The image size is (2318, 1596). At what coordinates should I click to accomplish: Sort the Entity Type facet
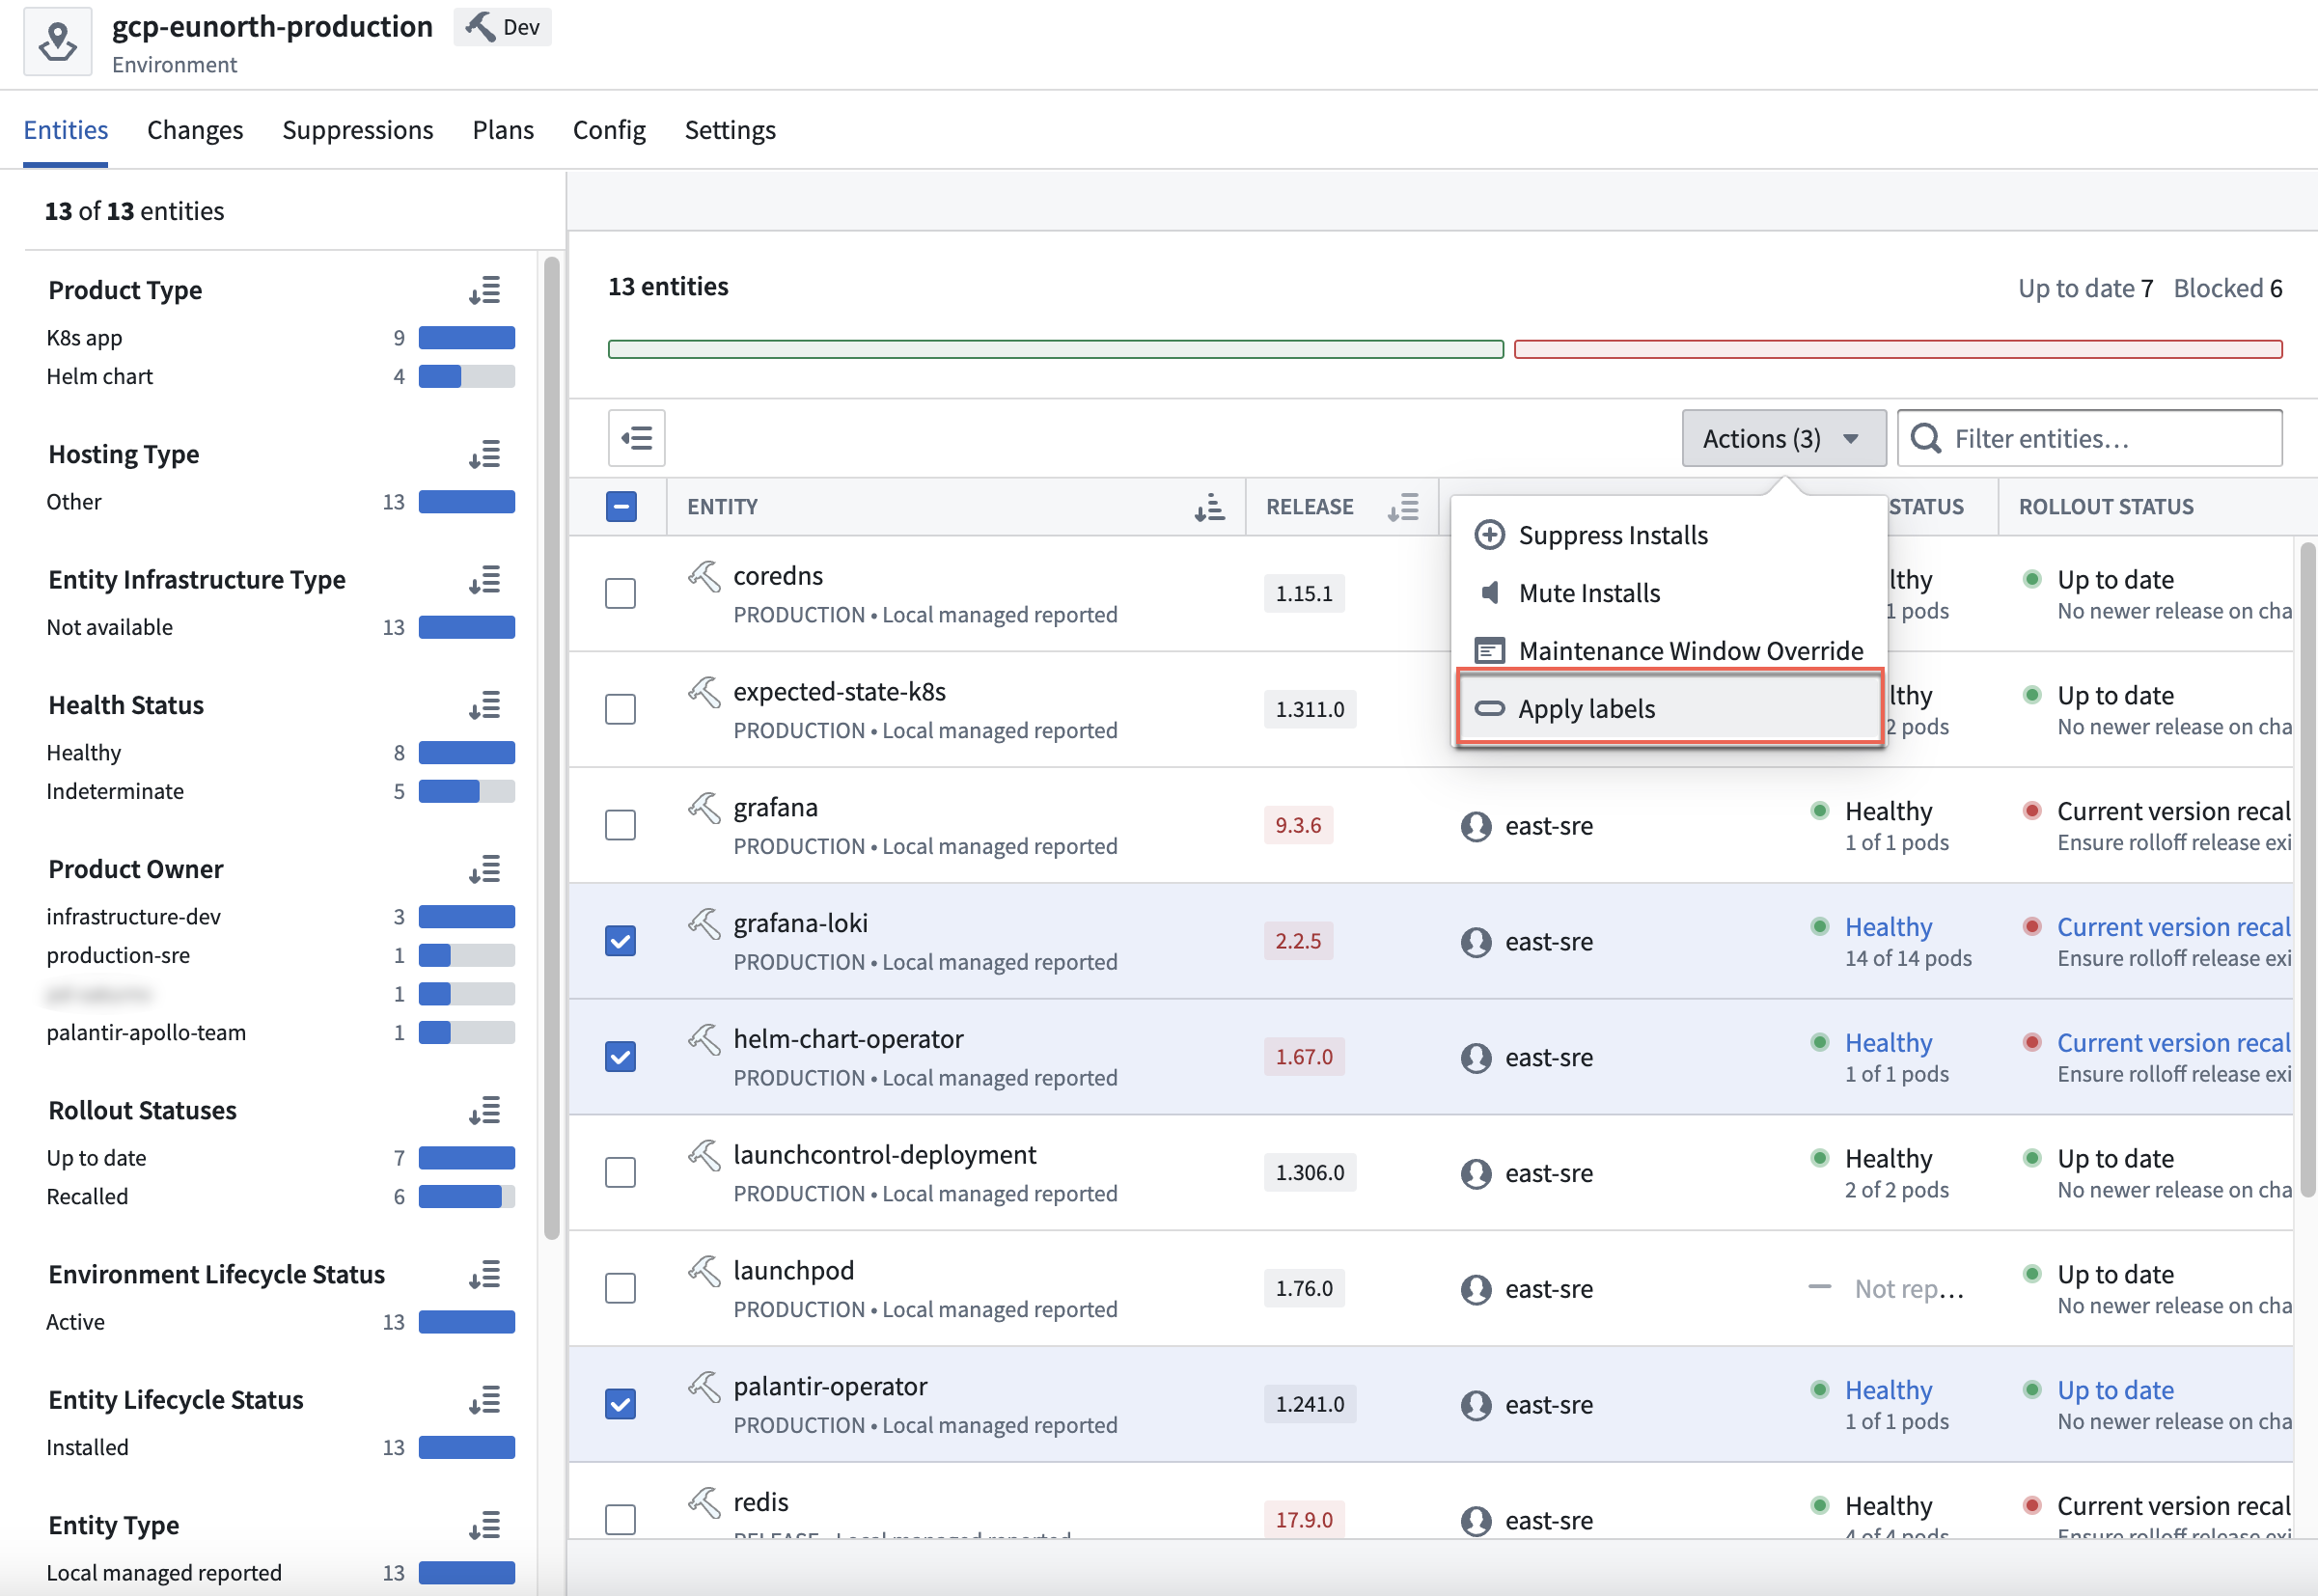coord(485,1526)
